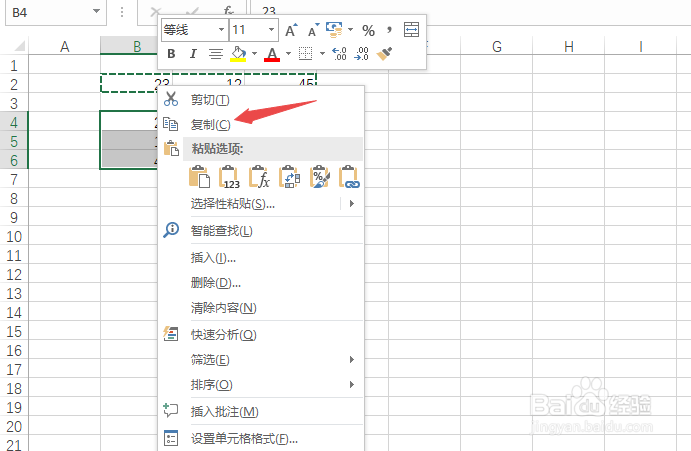Select column H header
The image size is (691, 451).
(x=569, y=46)
